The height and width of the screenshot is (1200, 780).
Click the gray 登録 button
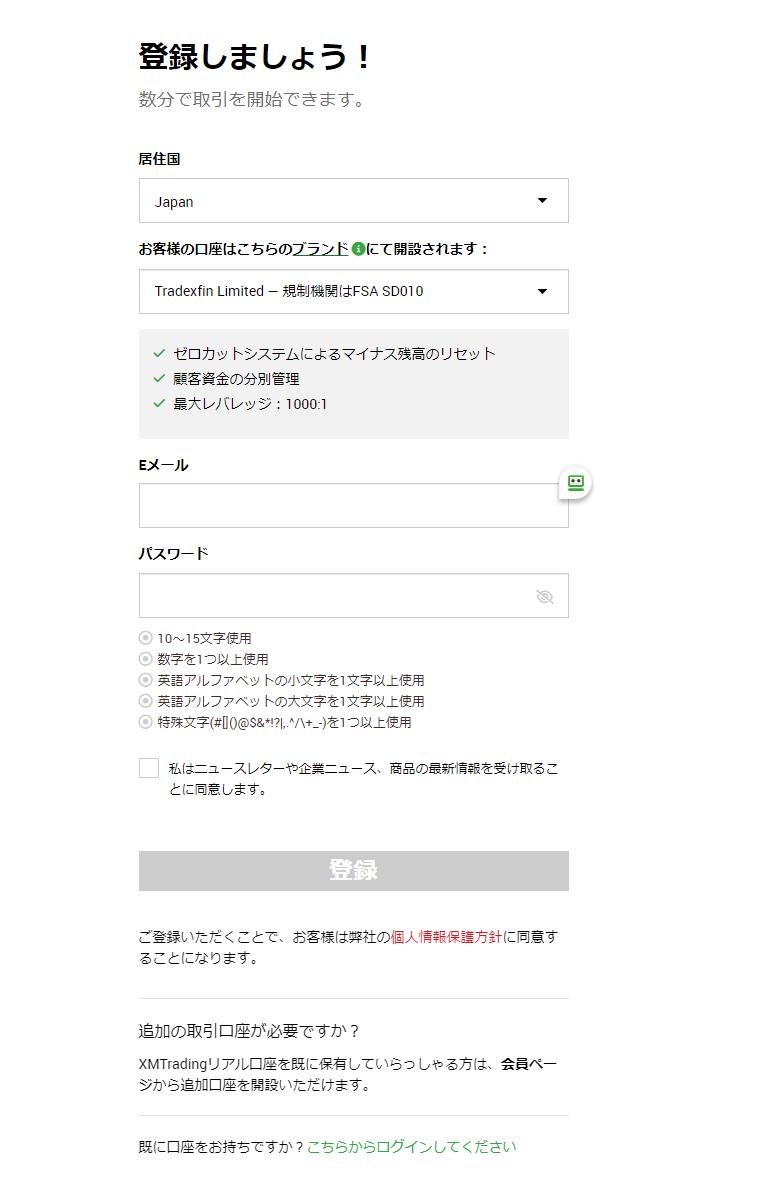click(x=353, y=870)
